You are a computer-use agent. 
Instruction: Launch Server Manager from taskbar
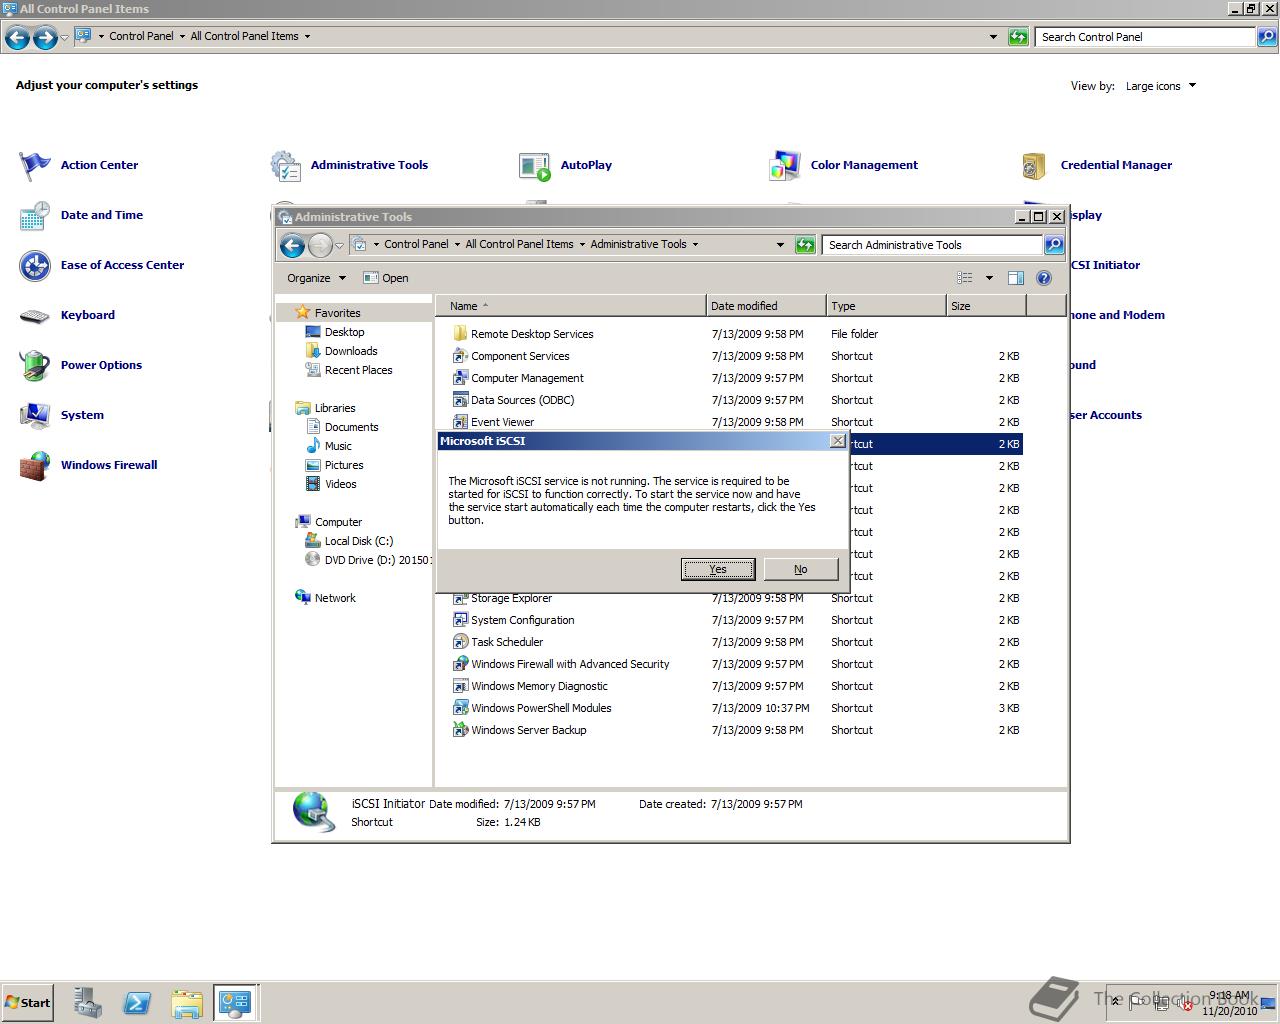pos(87,1003)
